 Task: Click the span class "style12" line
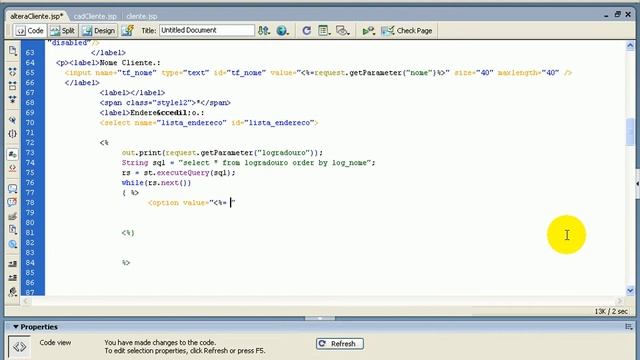[165, 103]
